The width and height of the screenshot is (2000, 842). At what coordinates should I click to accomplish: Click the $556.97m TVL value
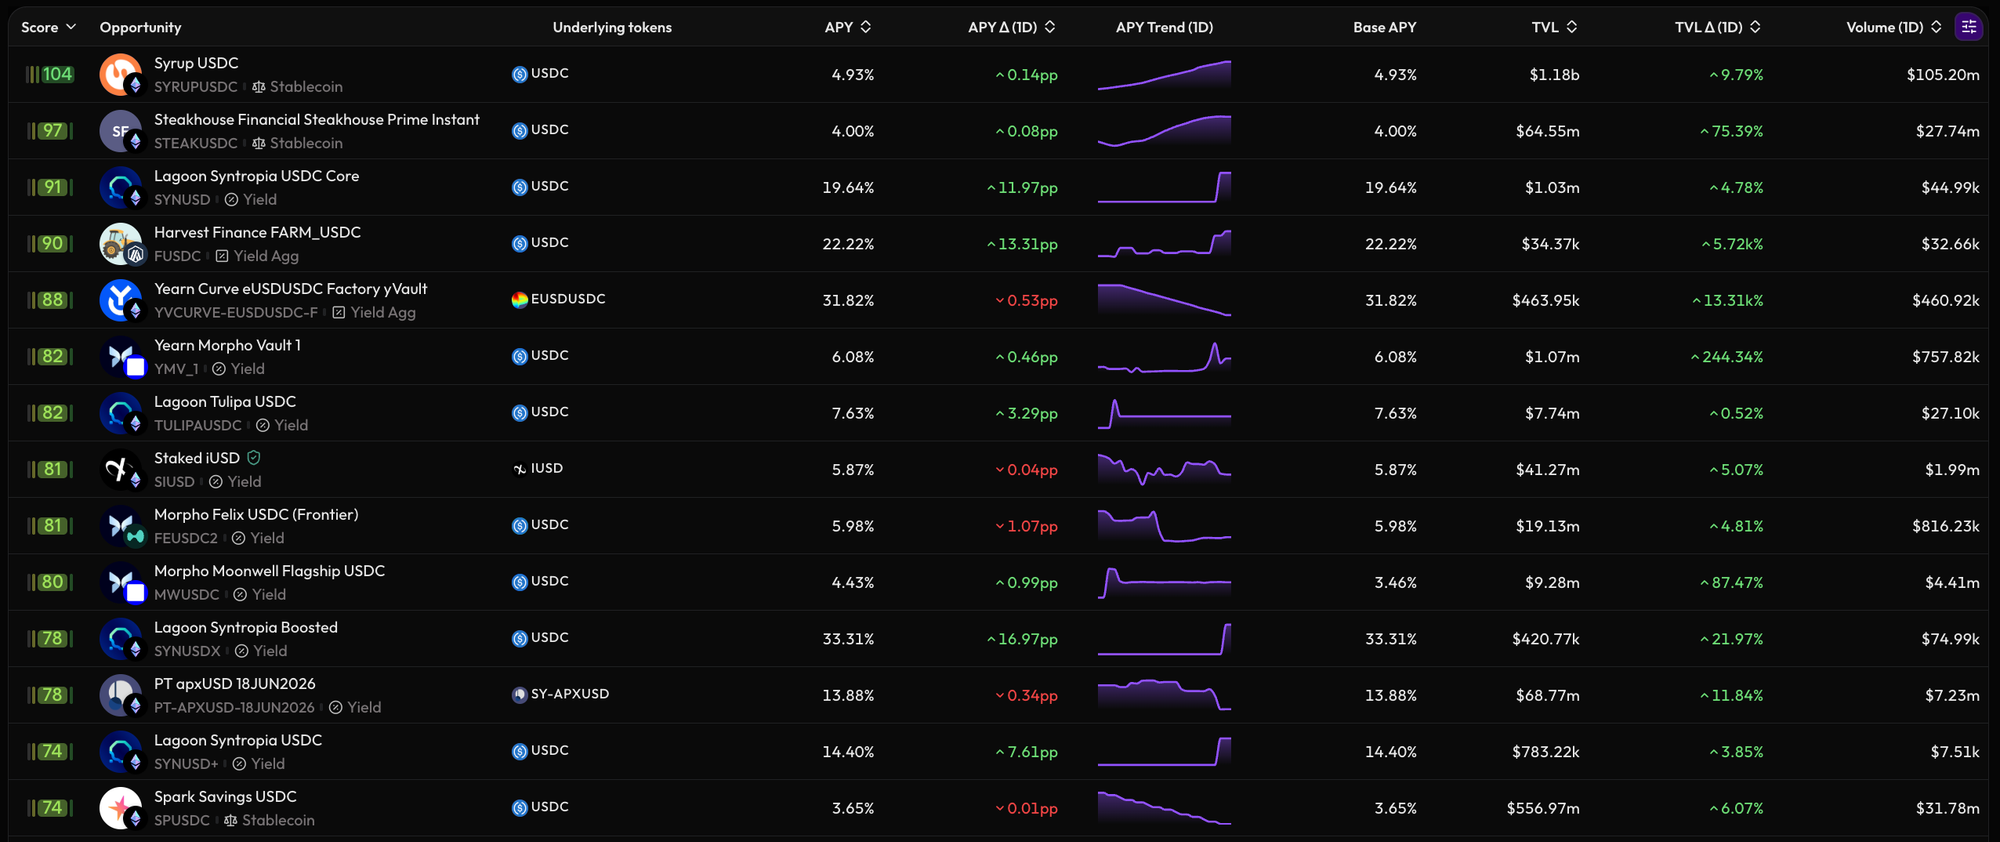(x=1543, y=808)
